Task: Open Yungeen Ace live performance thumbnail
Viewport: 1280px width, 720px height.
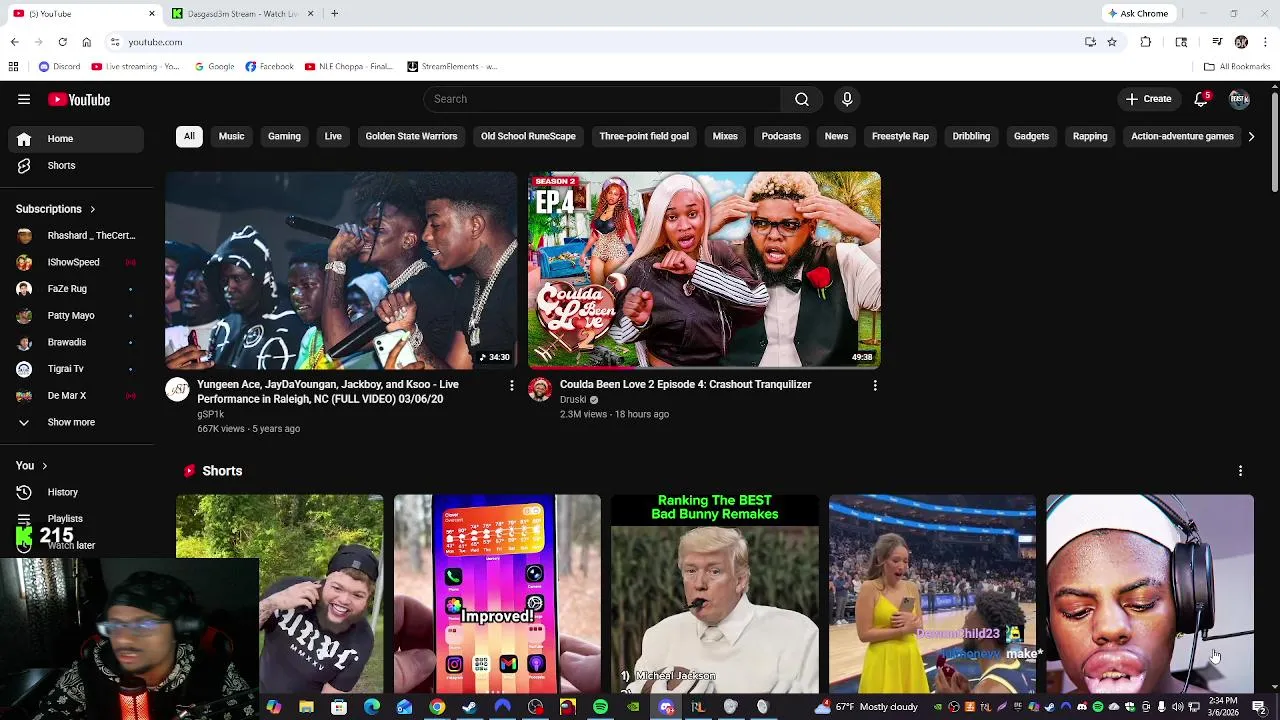Action: [341, 270]
